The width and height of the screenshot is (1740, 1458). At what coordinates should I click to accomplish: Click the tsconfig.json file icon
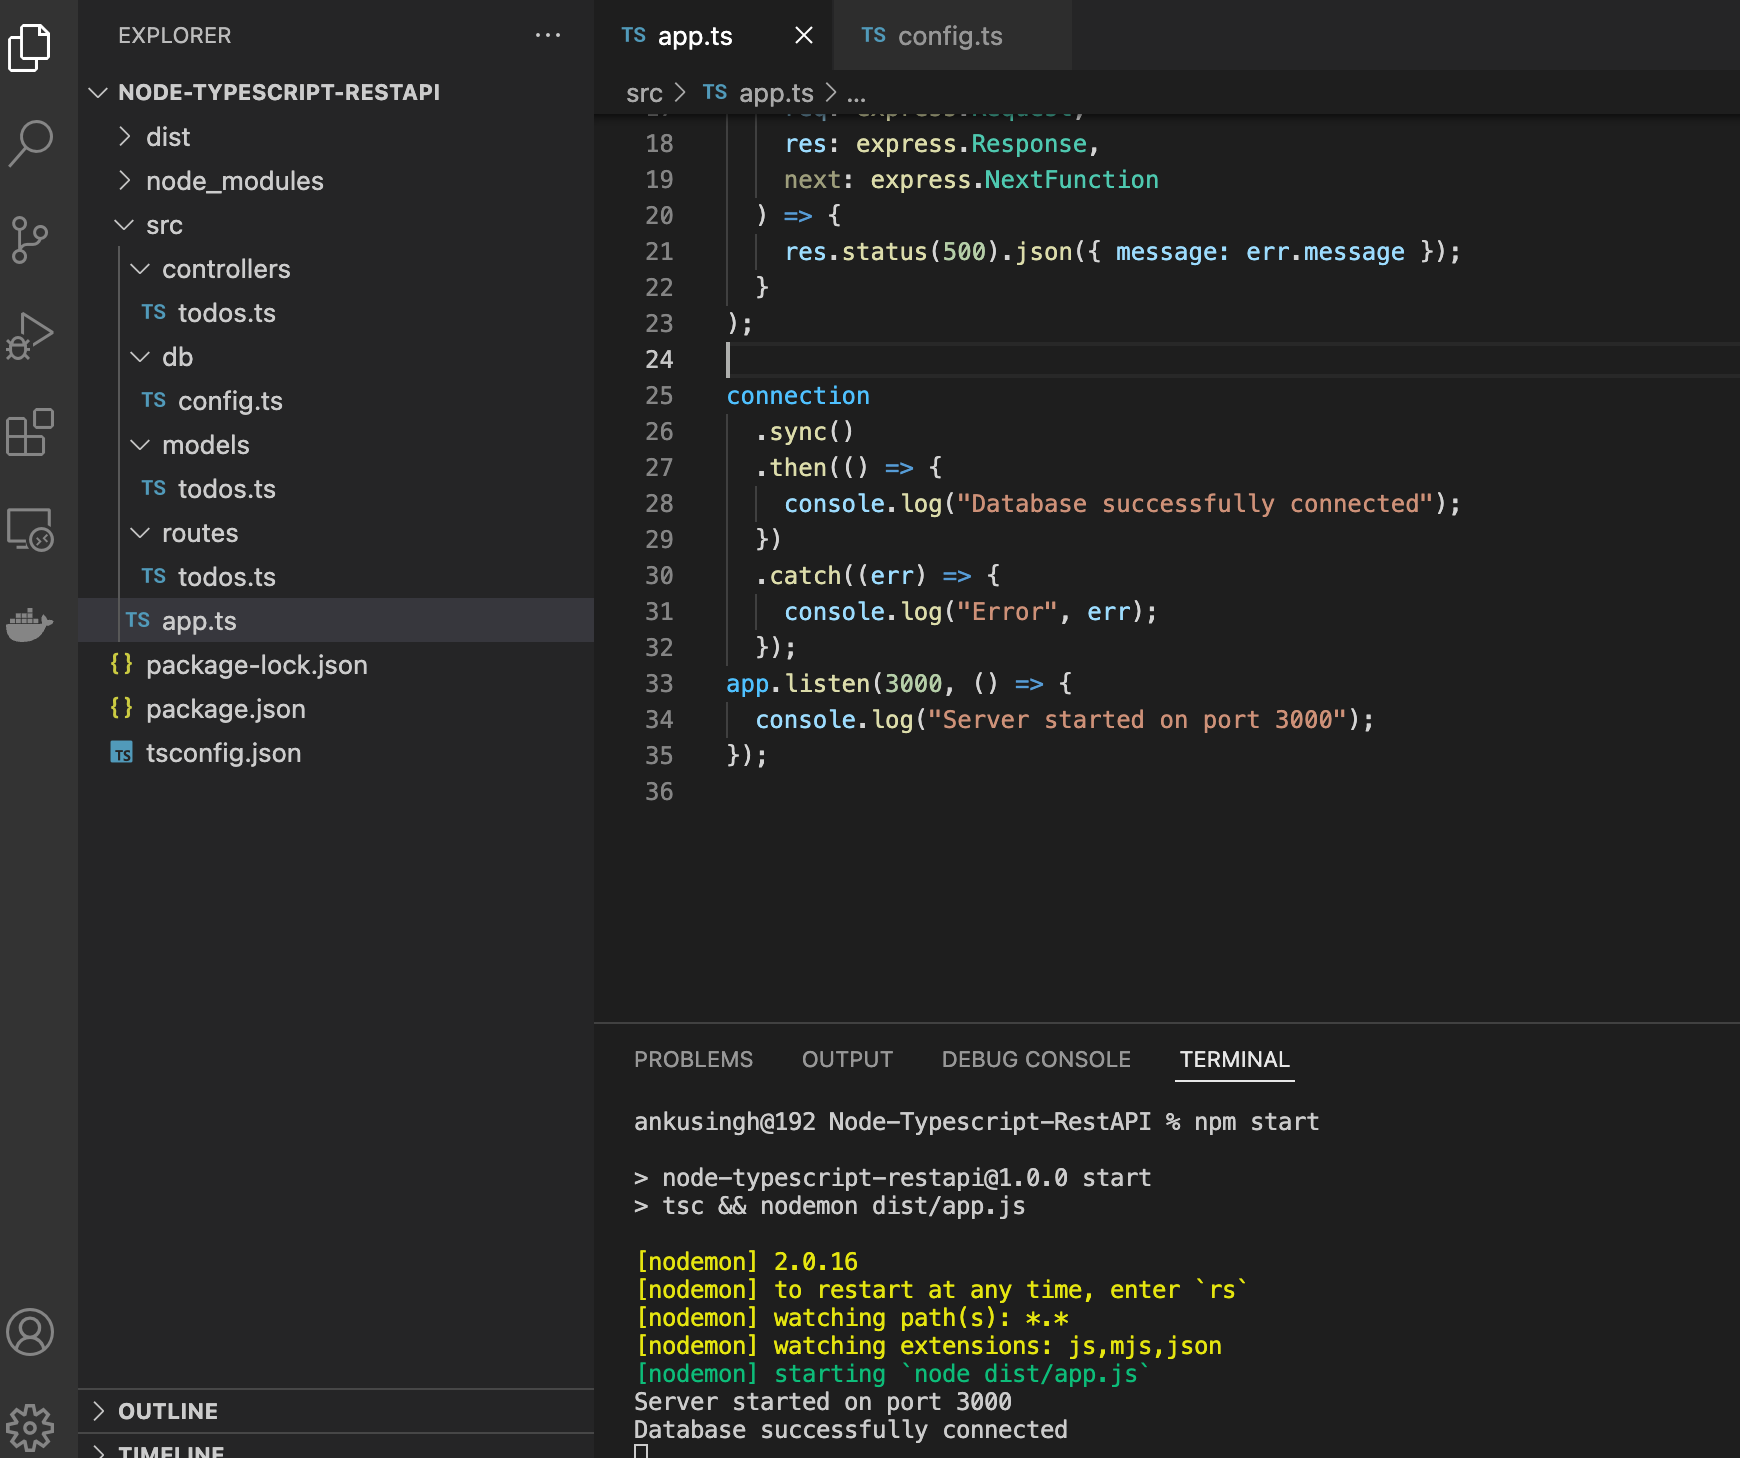122,752
